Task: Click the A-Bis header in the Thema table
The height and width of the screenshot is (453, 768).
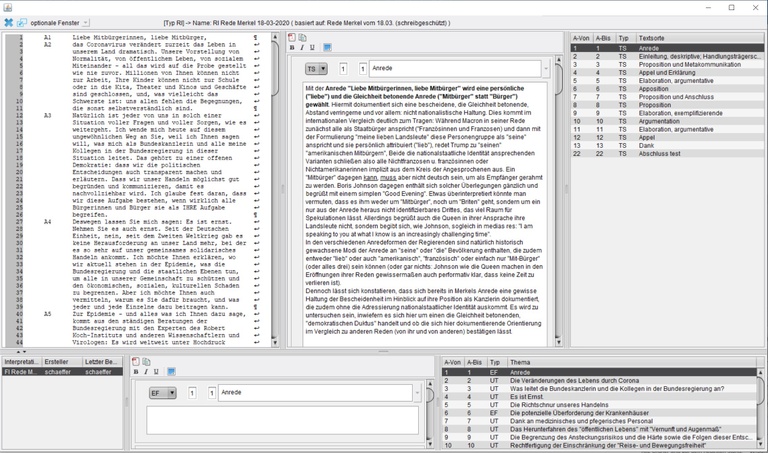Action: tap(475, 362)
